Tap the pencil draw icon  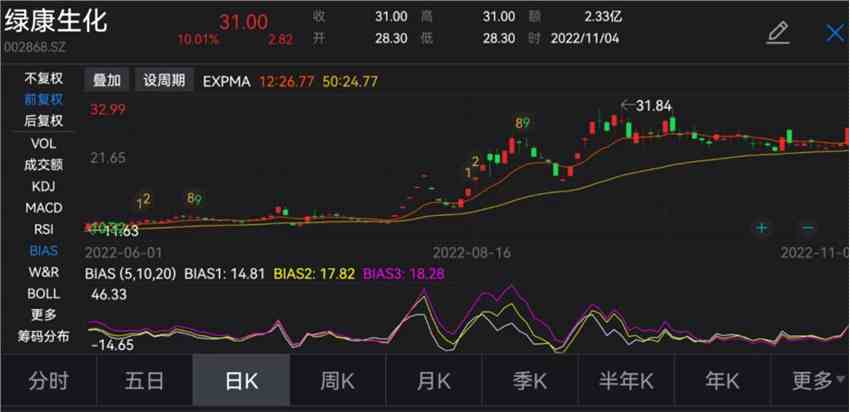tap(778, 33)
